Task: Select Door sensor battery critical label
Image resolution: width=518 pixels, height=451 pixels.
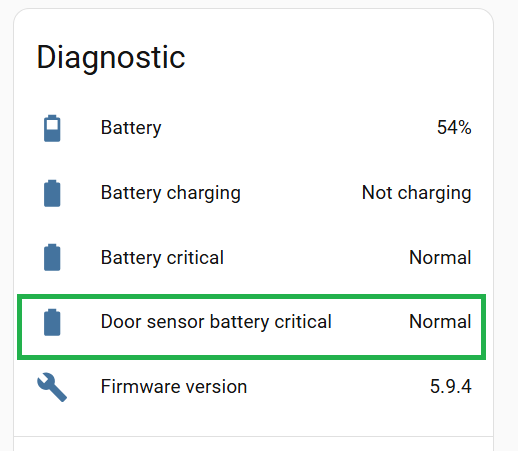Action: pyautogui.click(x=216, y=322)
